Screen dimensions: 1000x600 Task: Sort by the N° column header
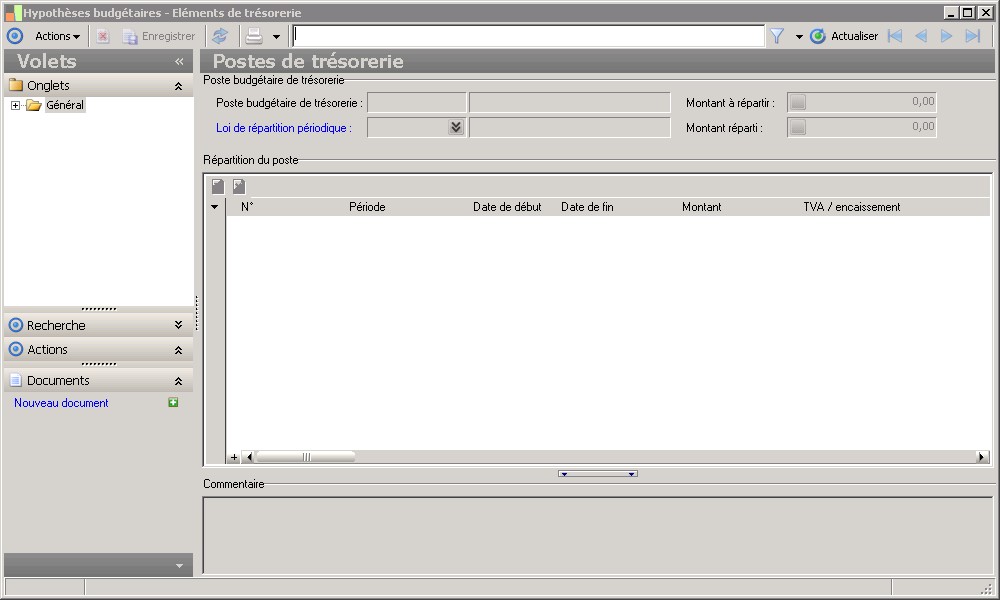click(x=247, y=207)
